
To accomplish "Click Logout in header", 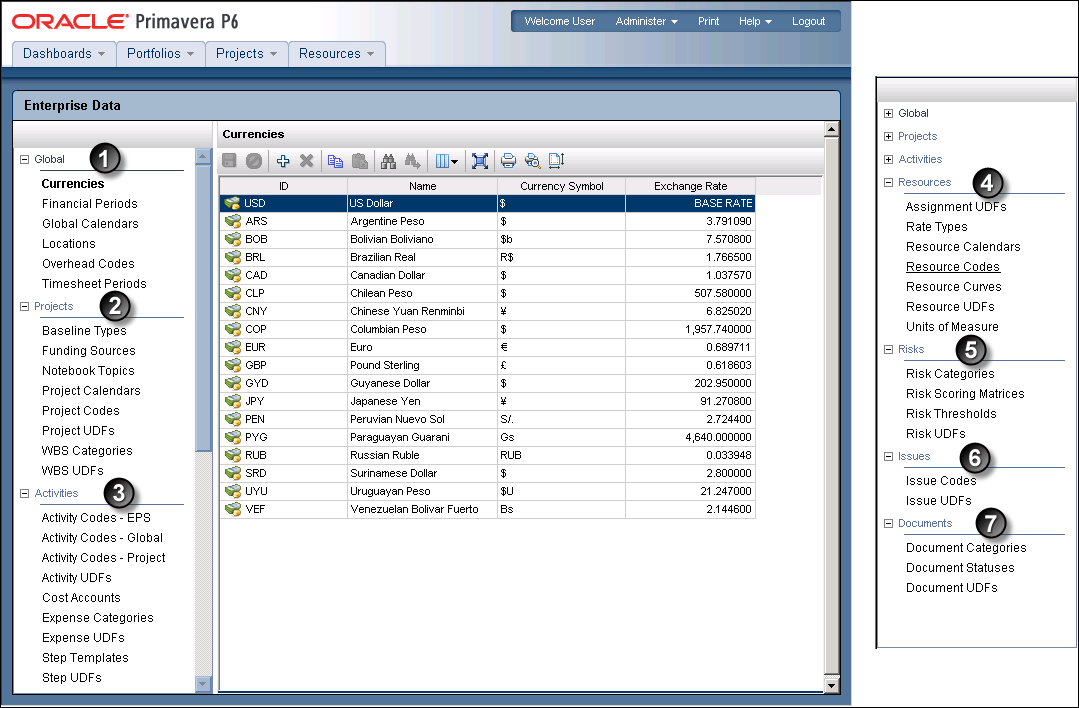I will point(808,21).
